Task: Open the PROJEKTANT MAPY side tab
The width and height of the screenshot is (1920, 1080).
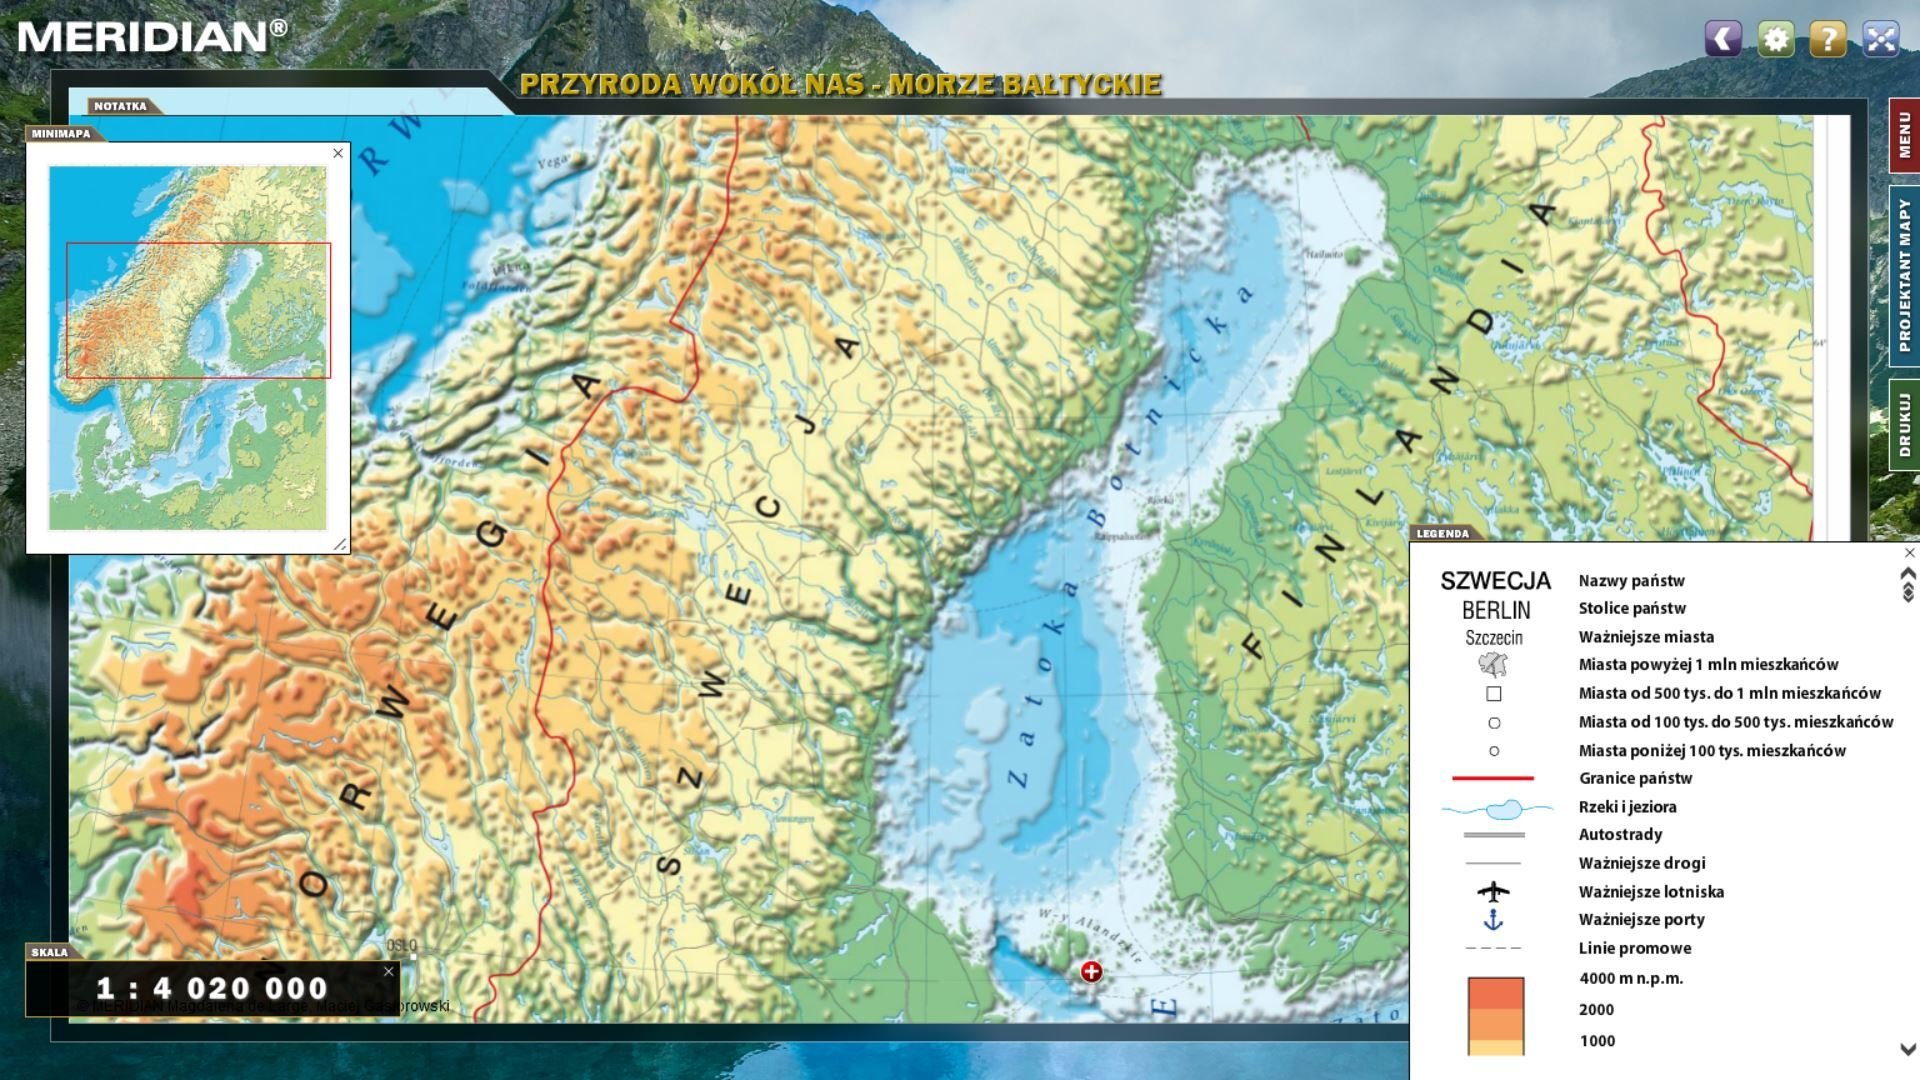Action: coord(1904,275)
